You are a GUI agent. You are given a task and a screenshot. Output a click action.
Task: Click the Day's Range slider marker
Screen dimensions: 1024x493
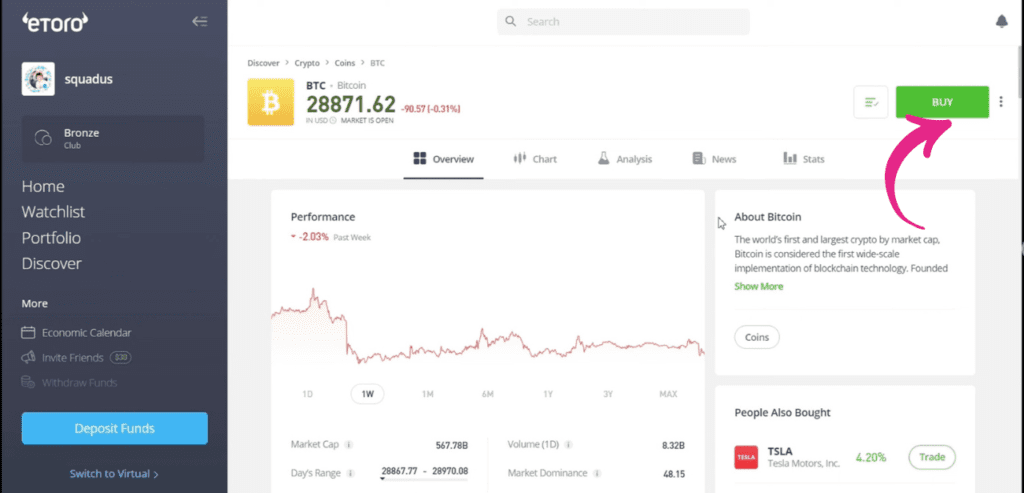pyautogui.click(x=383, y=479)
